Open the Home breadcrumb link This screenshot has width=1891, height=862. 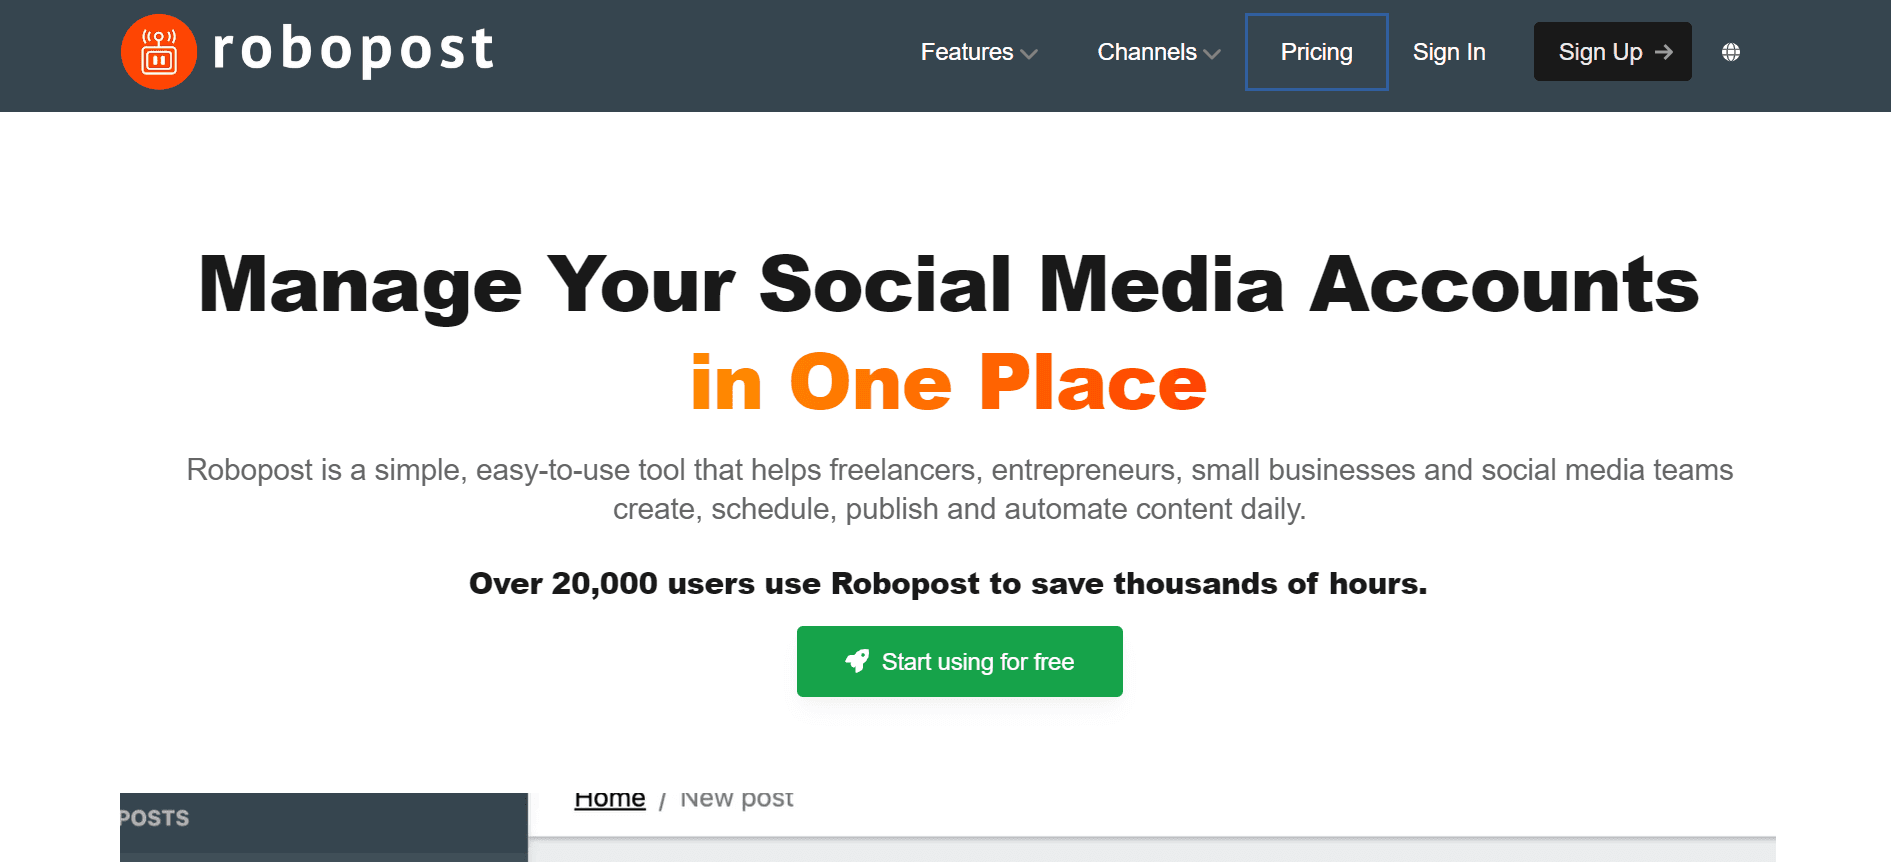pos(609,797)
